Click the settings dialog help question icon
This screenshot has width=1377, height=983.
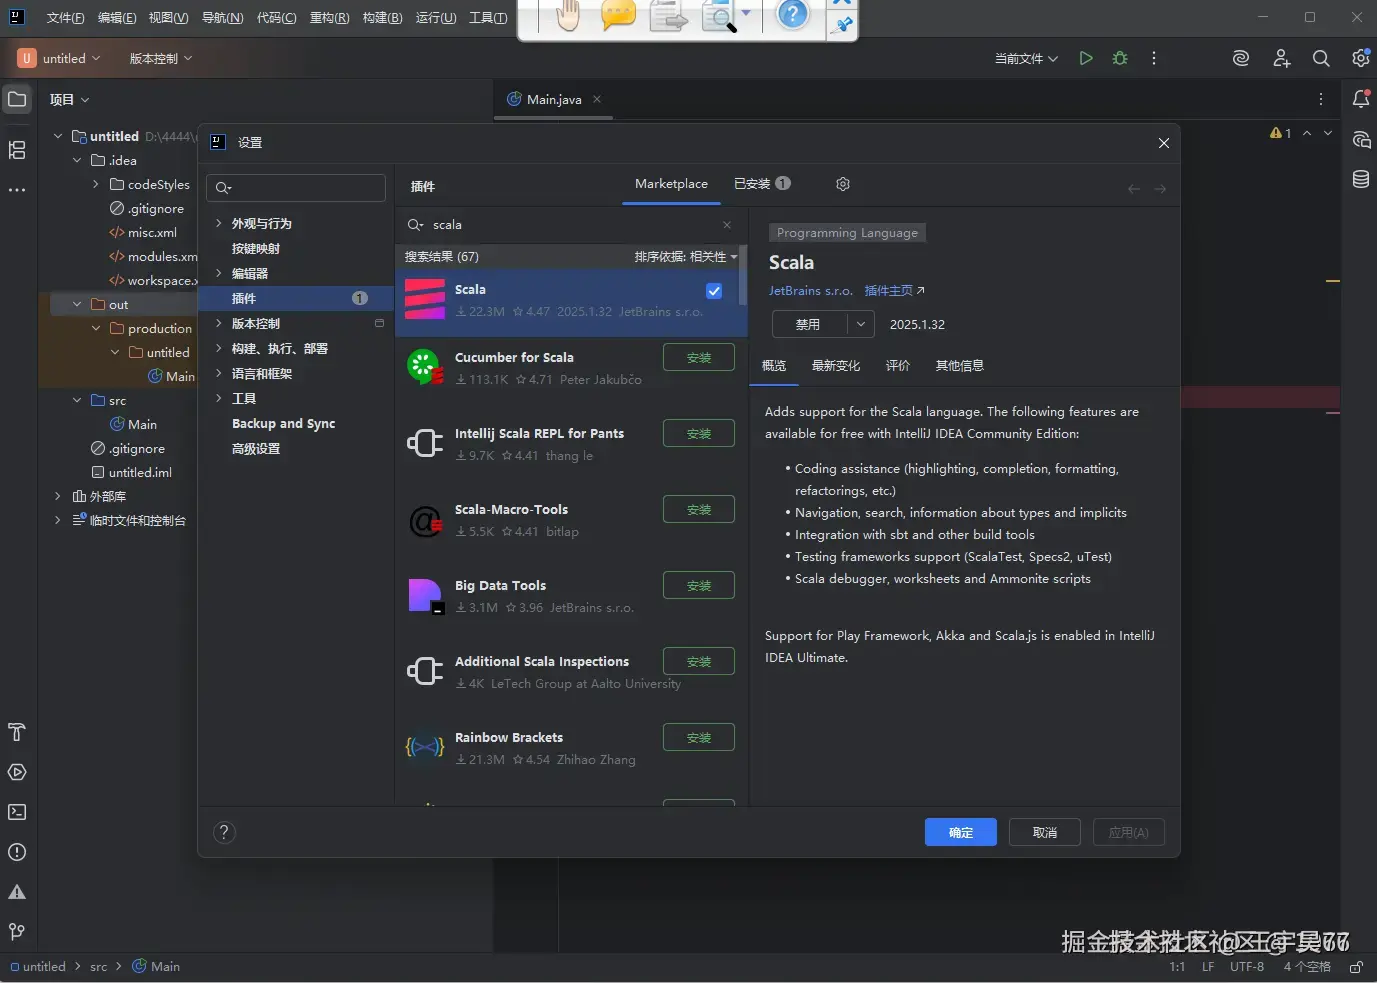pos(225,832)
